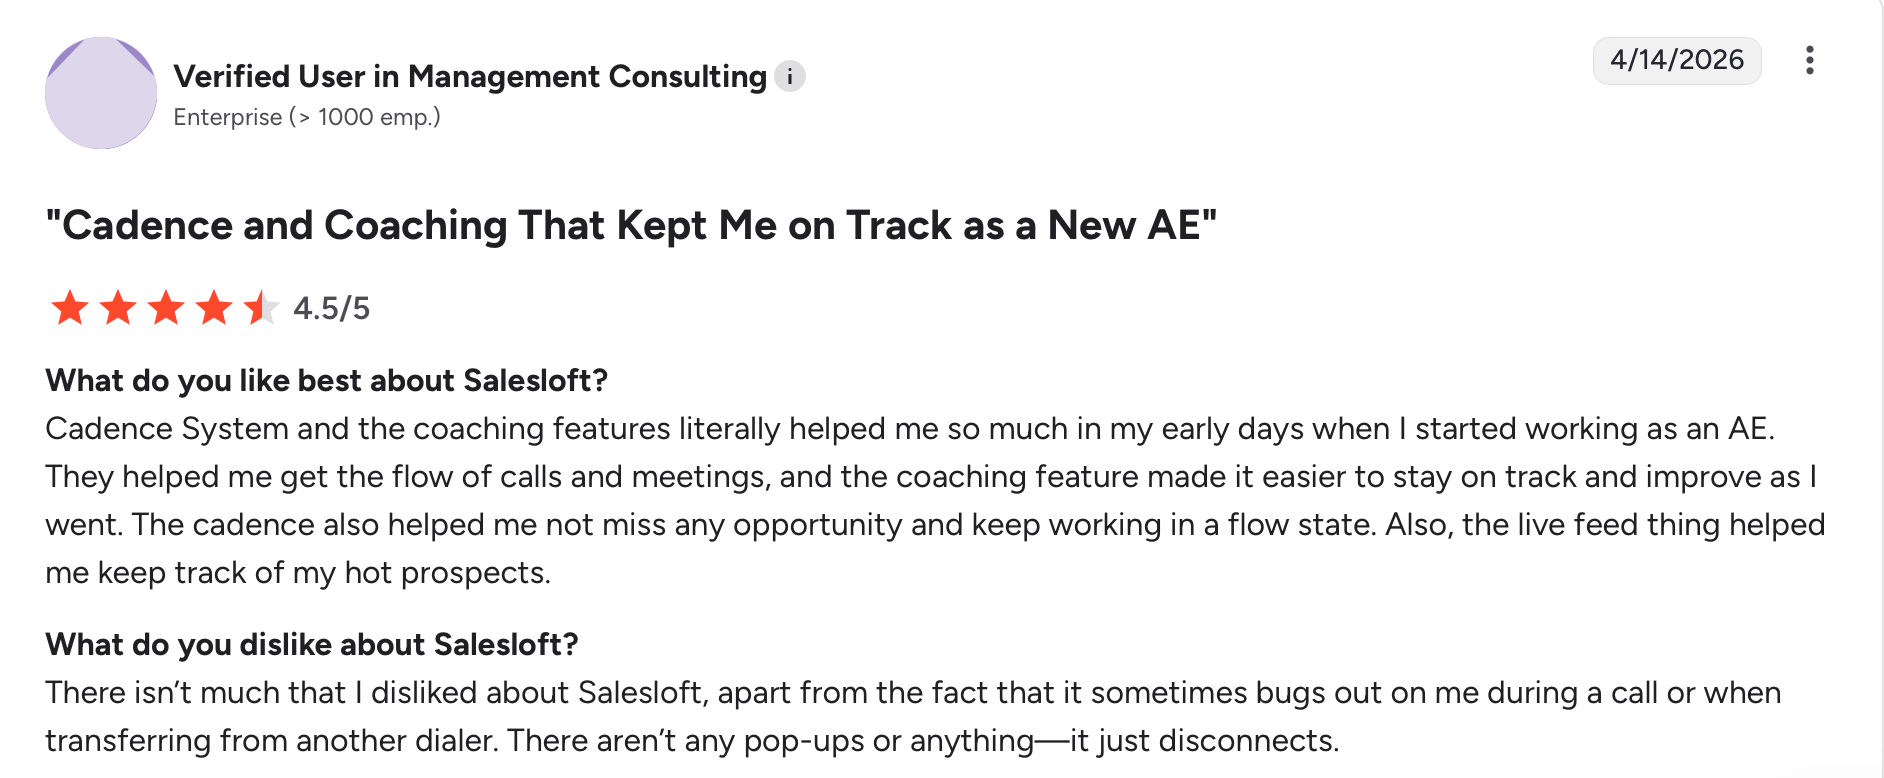
Task: Click the half-filled fifth star
Action: (261, 308)
